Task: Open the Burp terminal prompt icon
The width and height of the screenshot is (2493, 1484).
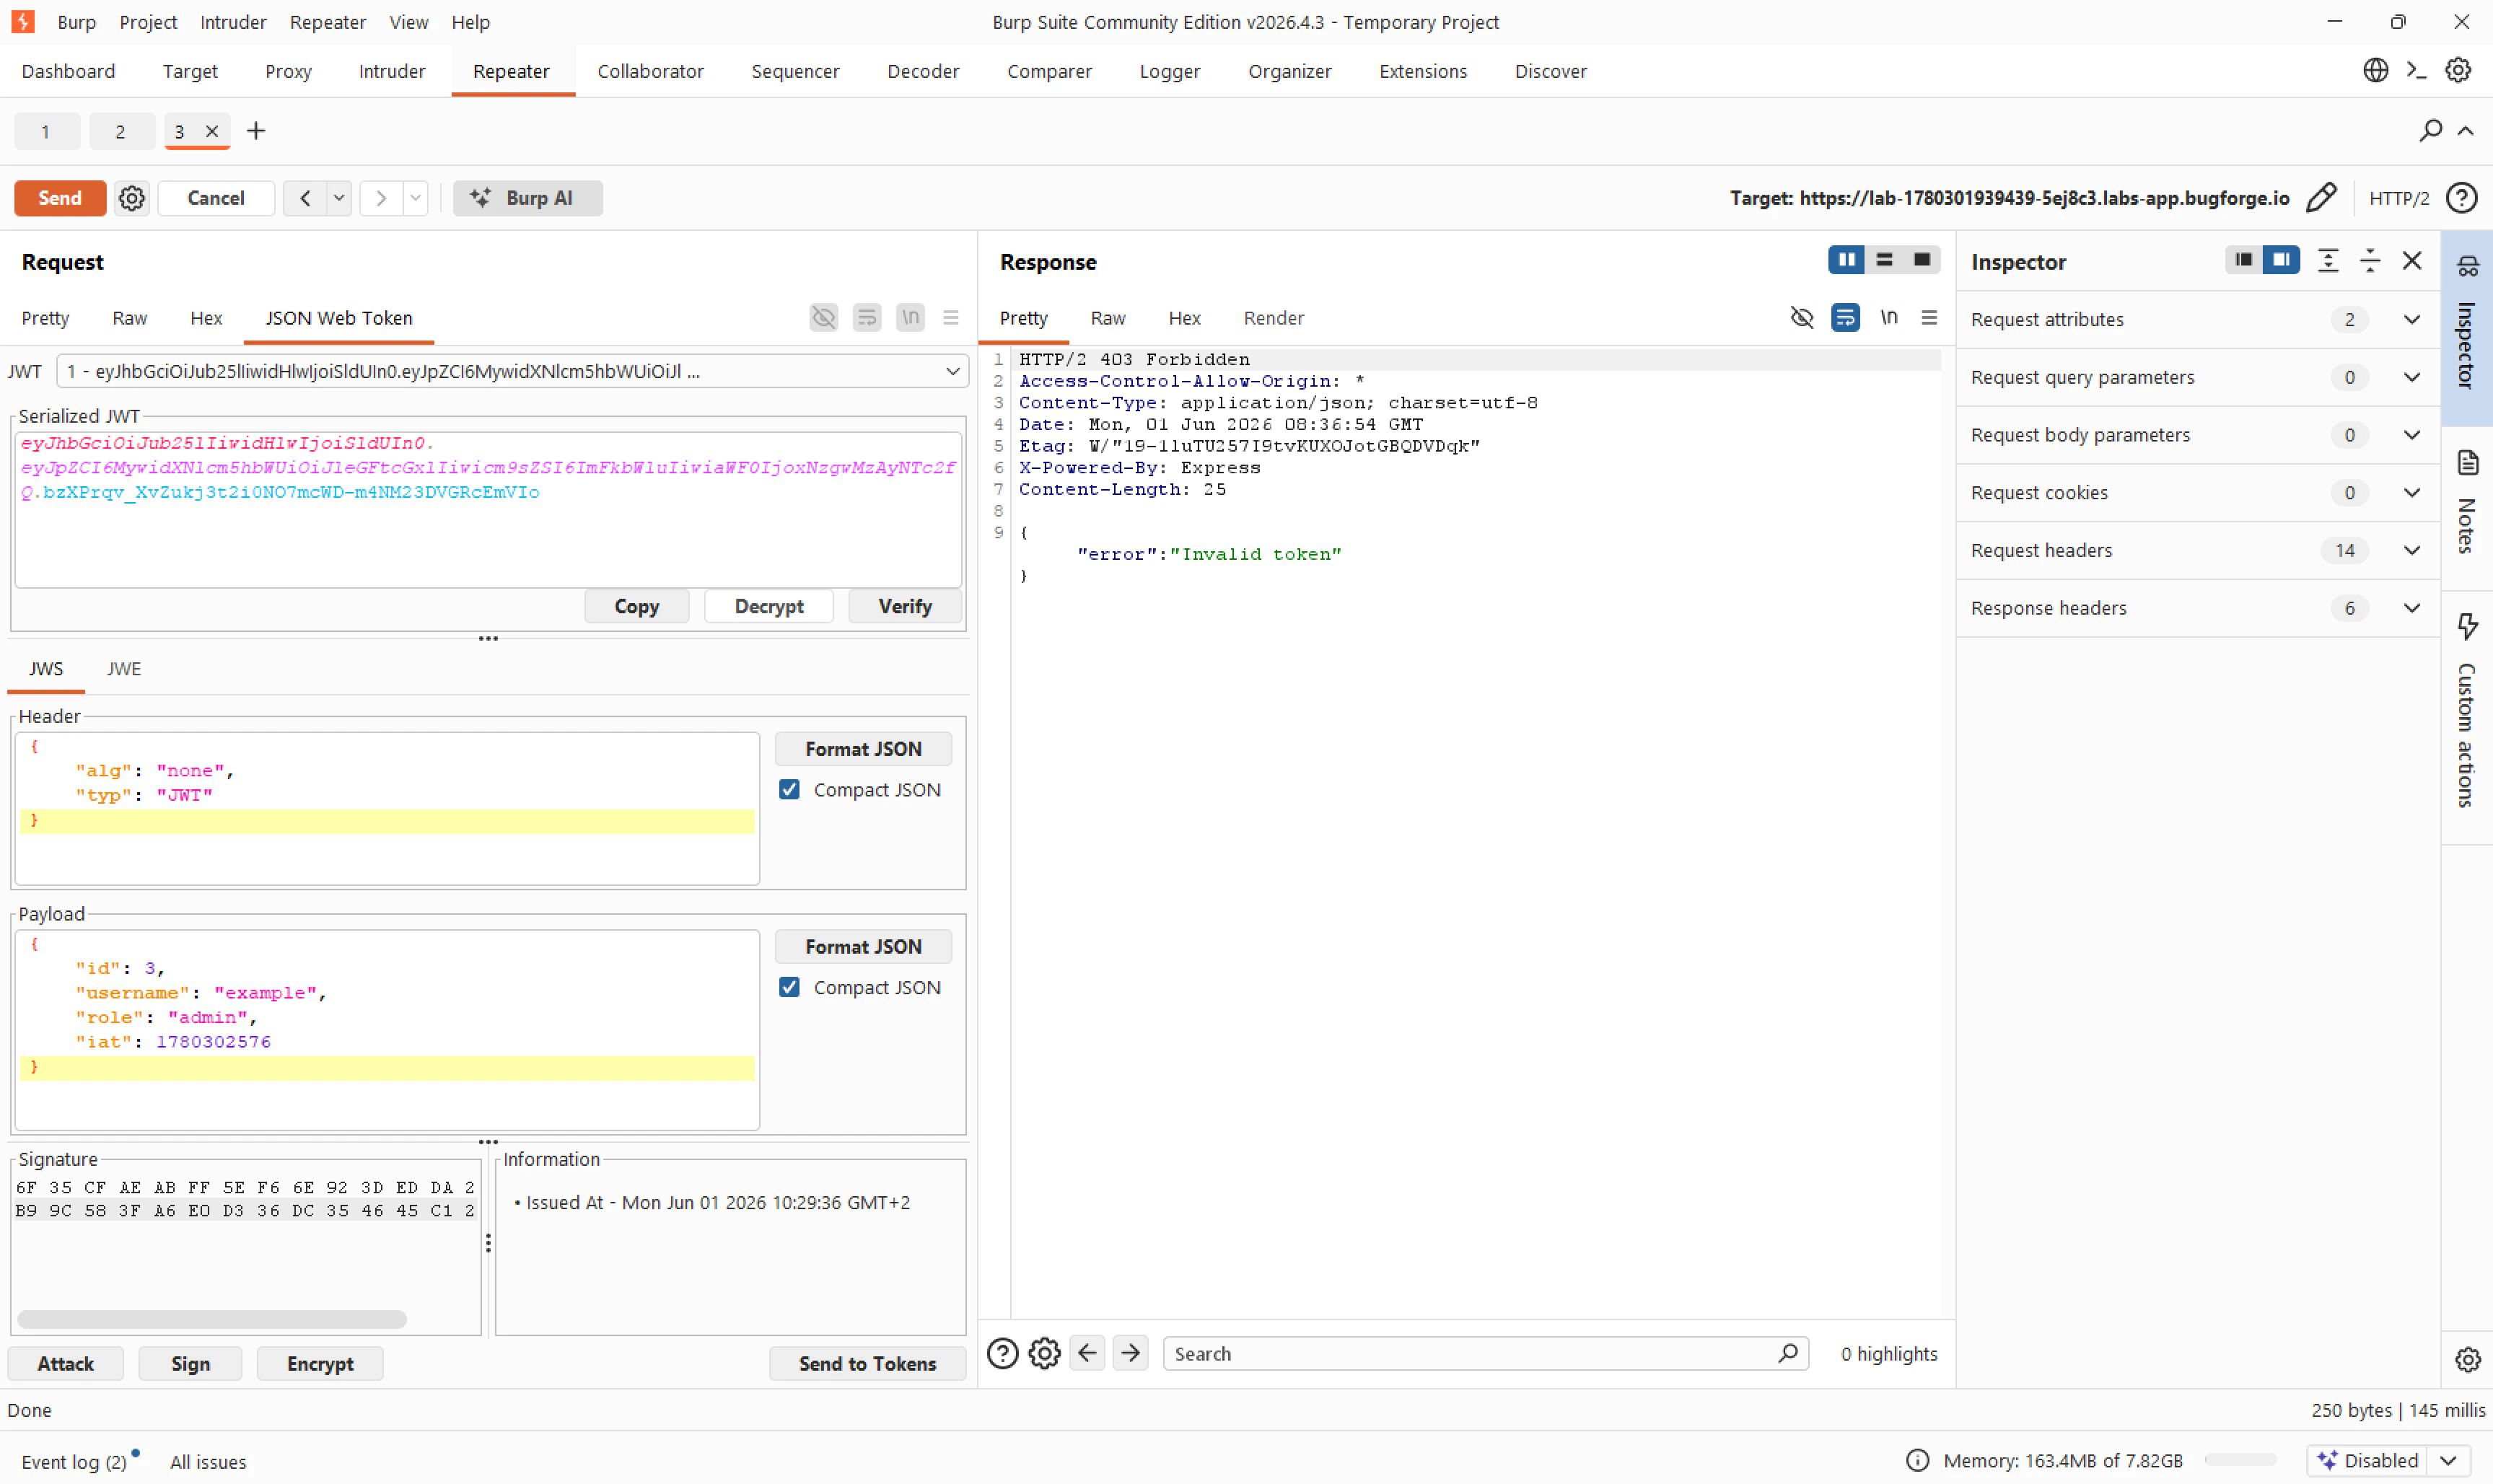Action: point(2416,71)
